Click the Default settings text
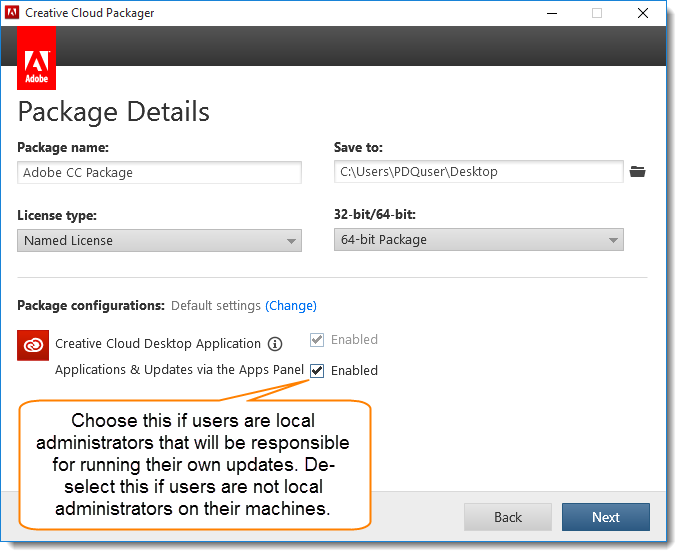 tap(216, 306)
